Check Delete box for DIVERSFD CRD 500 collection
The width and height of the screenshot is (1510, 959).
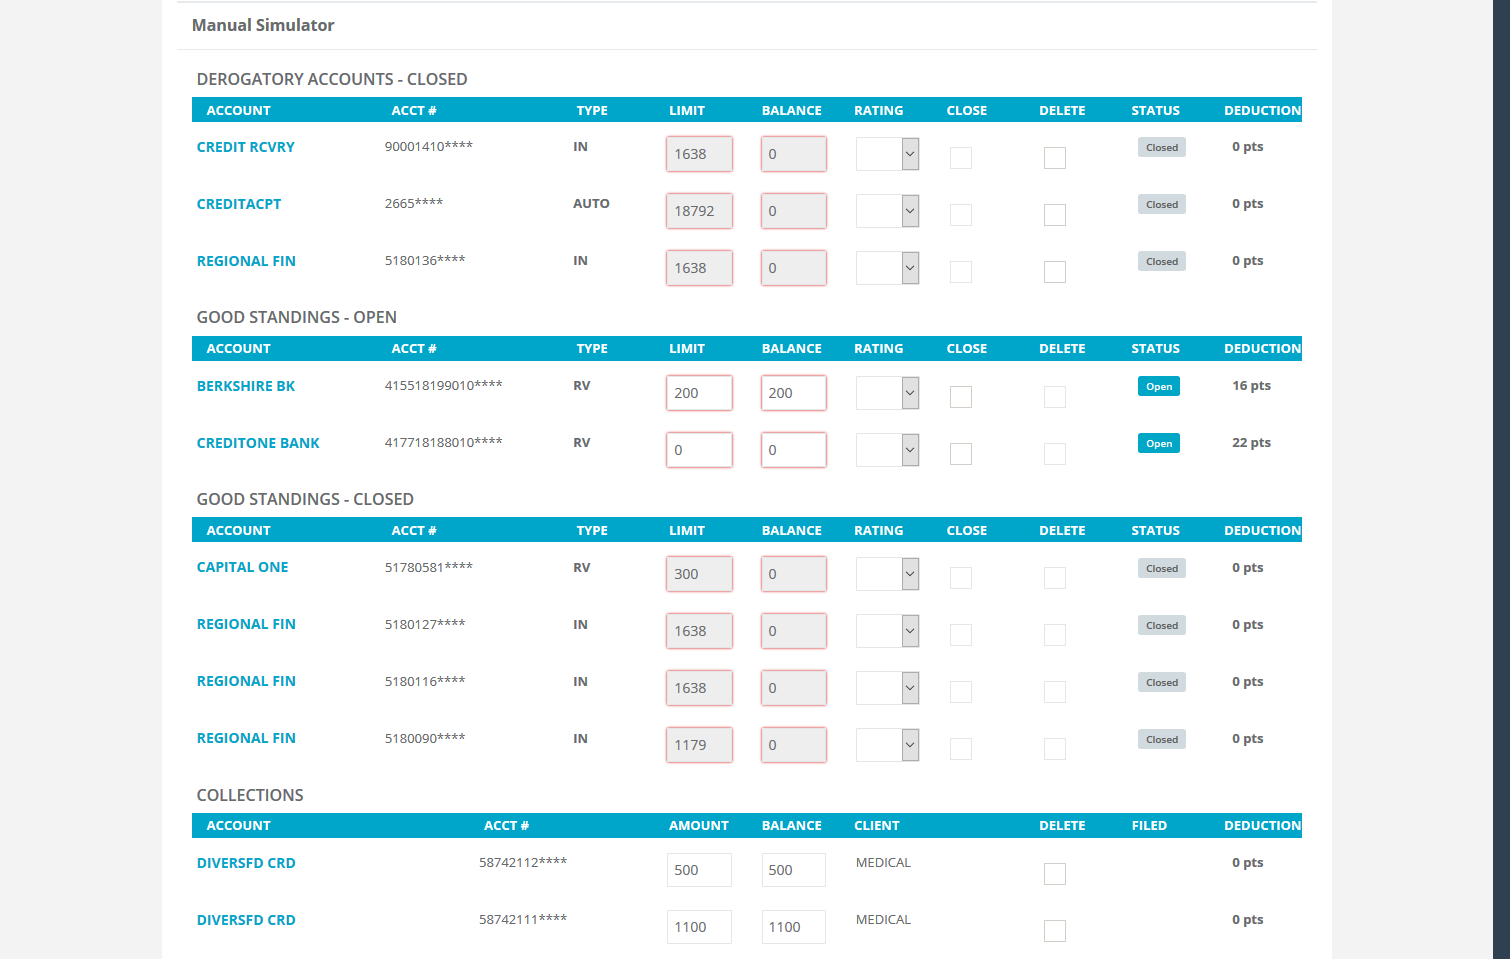[x=1054, y=874]
